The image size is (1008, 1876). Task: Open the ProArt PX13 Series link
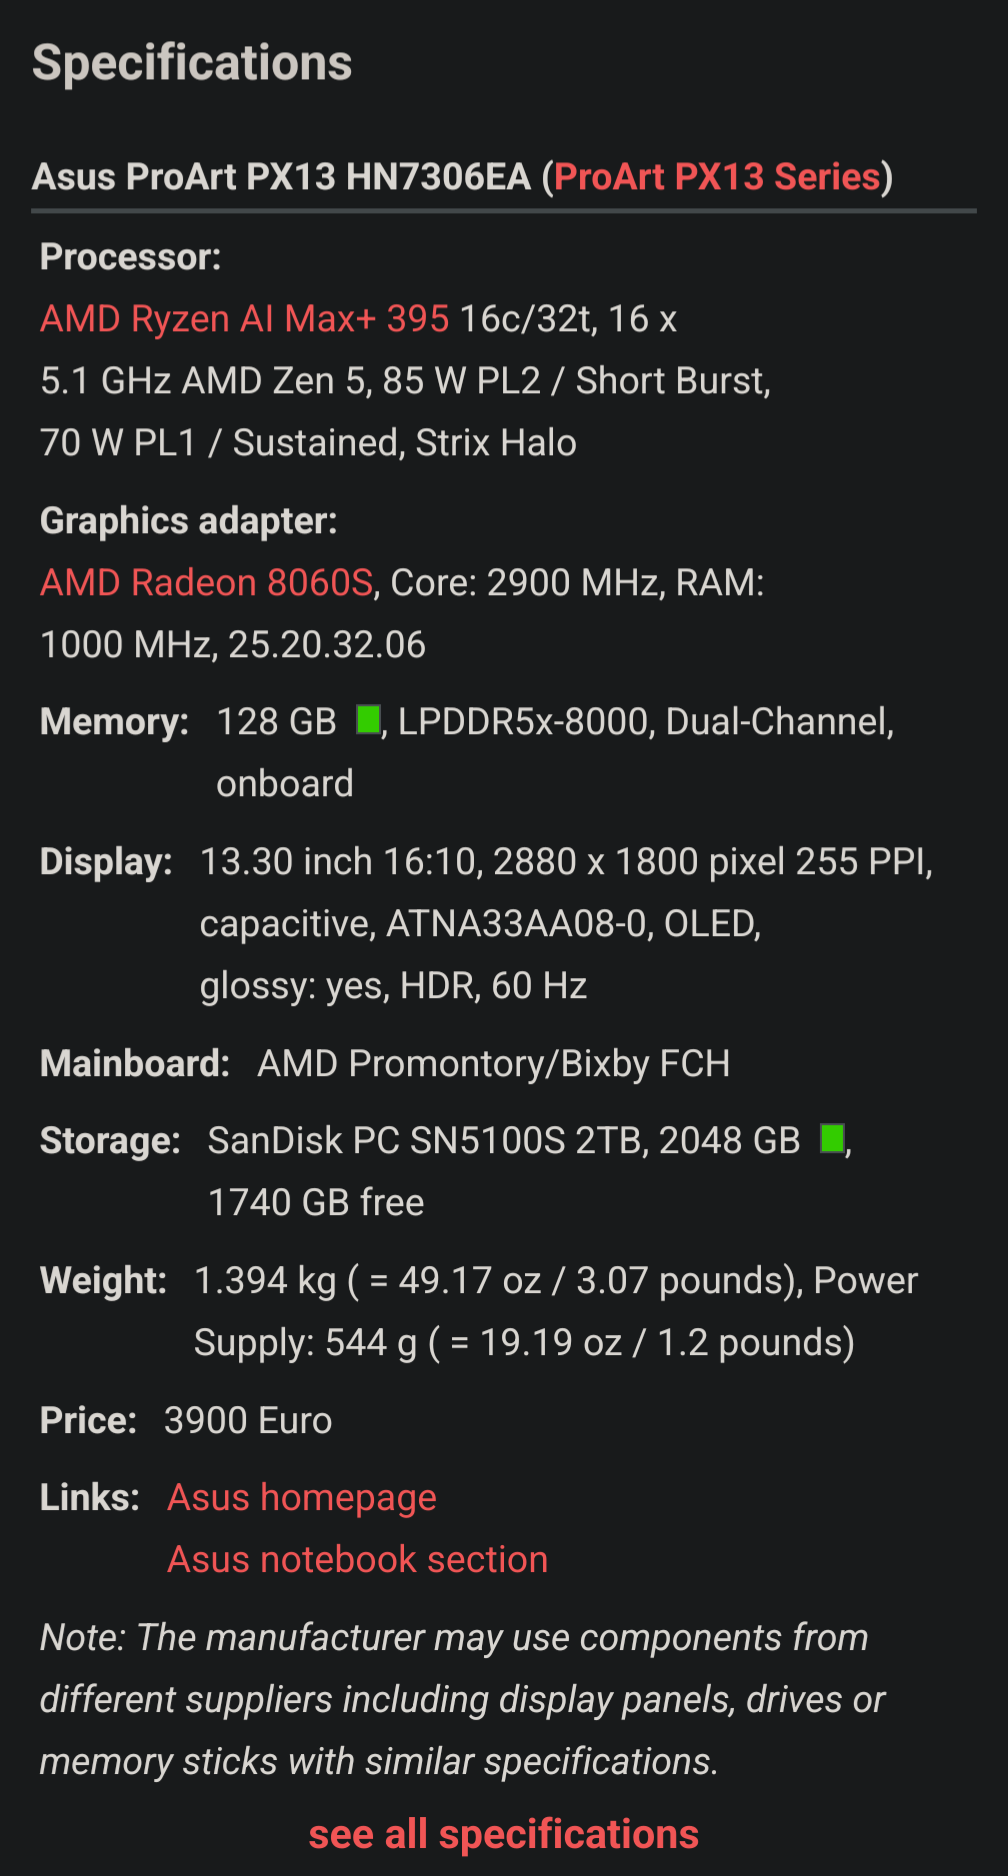point(716,177)
